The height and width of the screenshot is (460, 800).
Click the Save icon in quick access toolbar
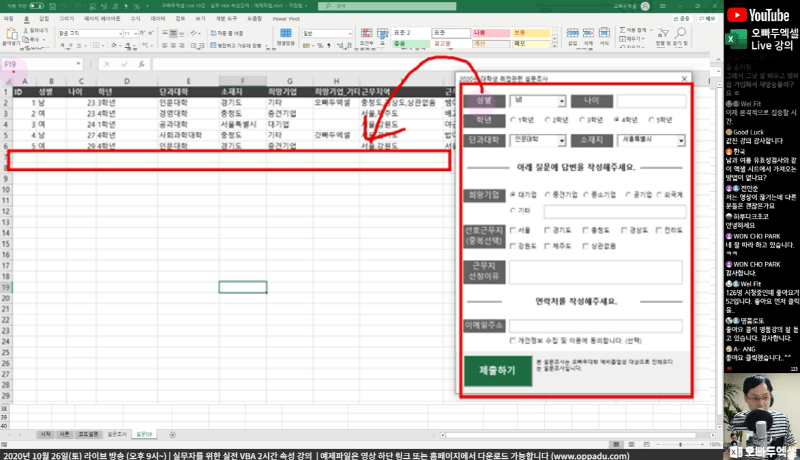pos(52,6)
